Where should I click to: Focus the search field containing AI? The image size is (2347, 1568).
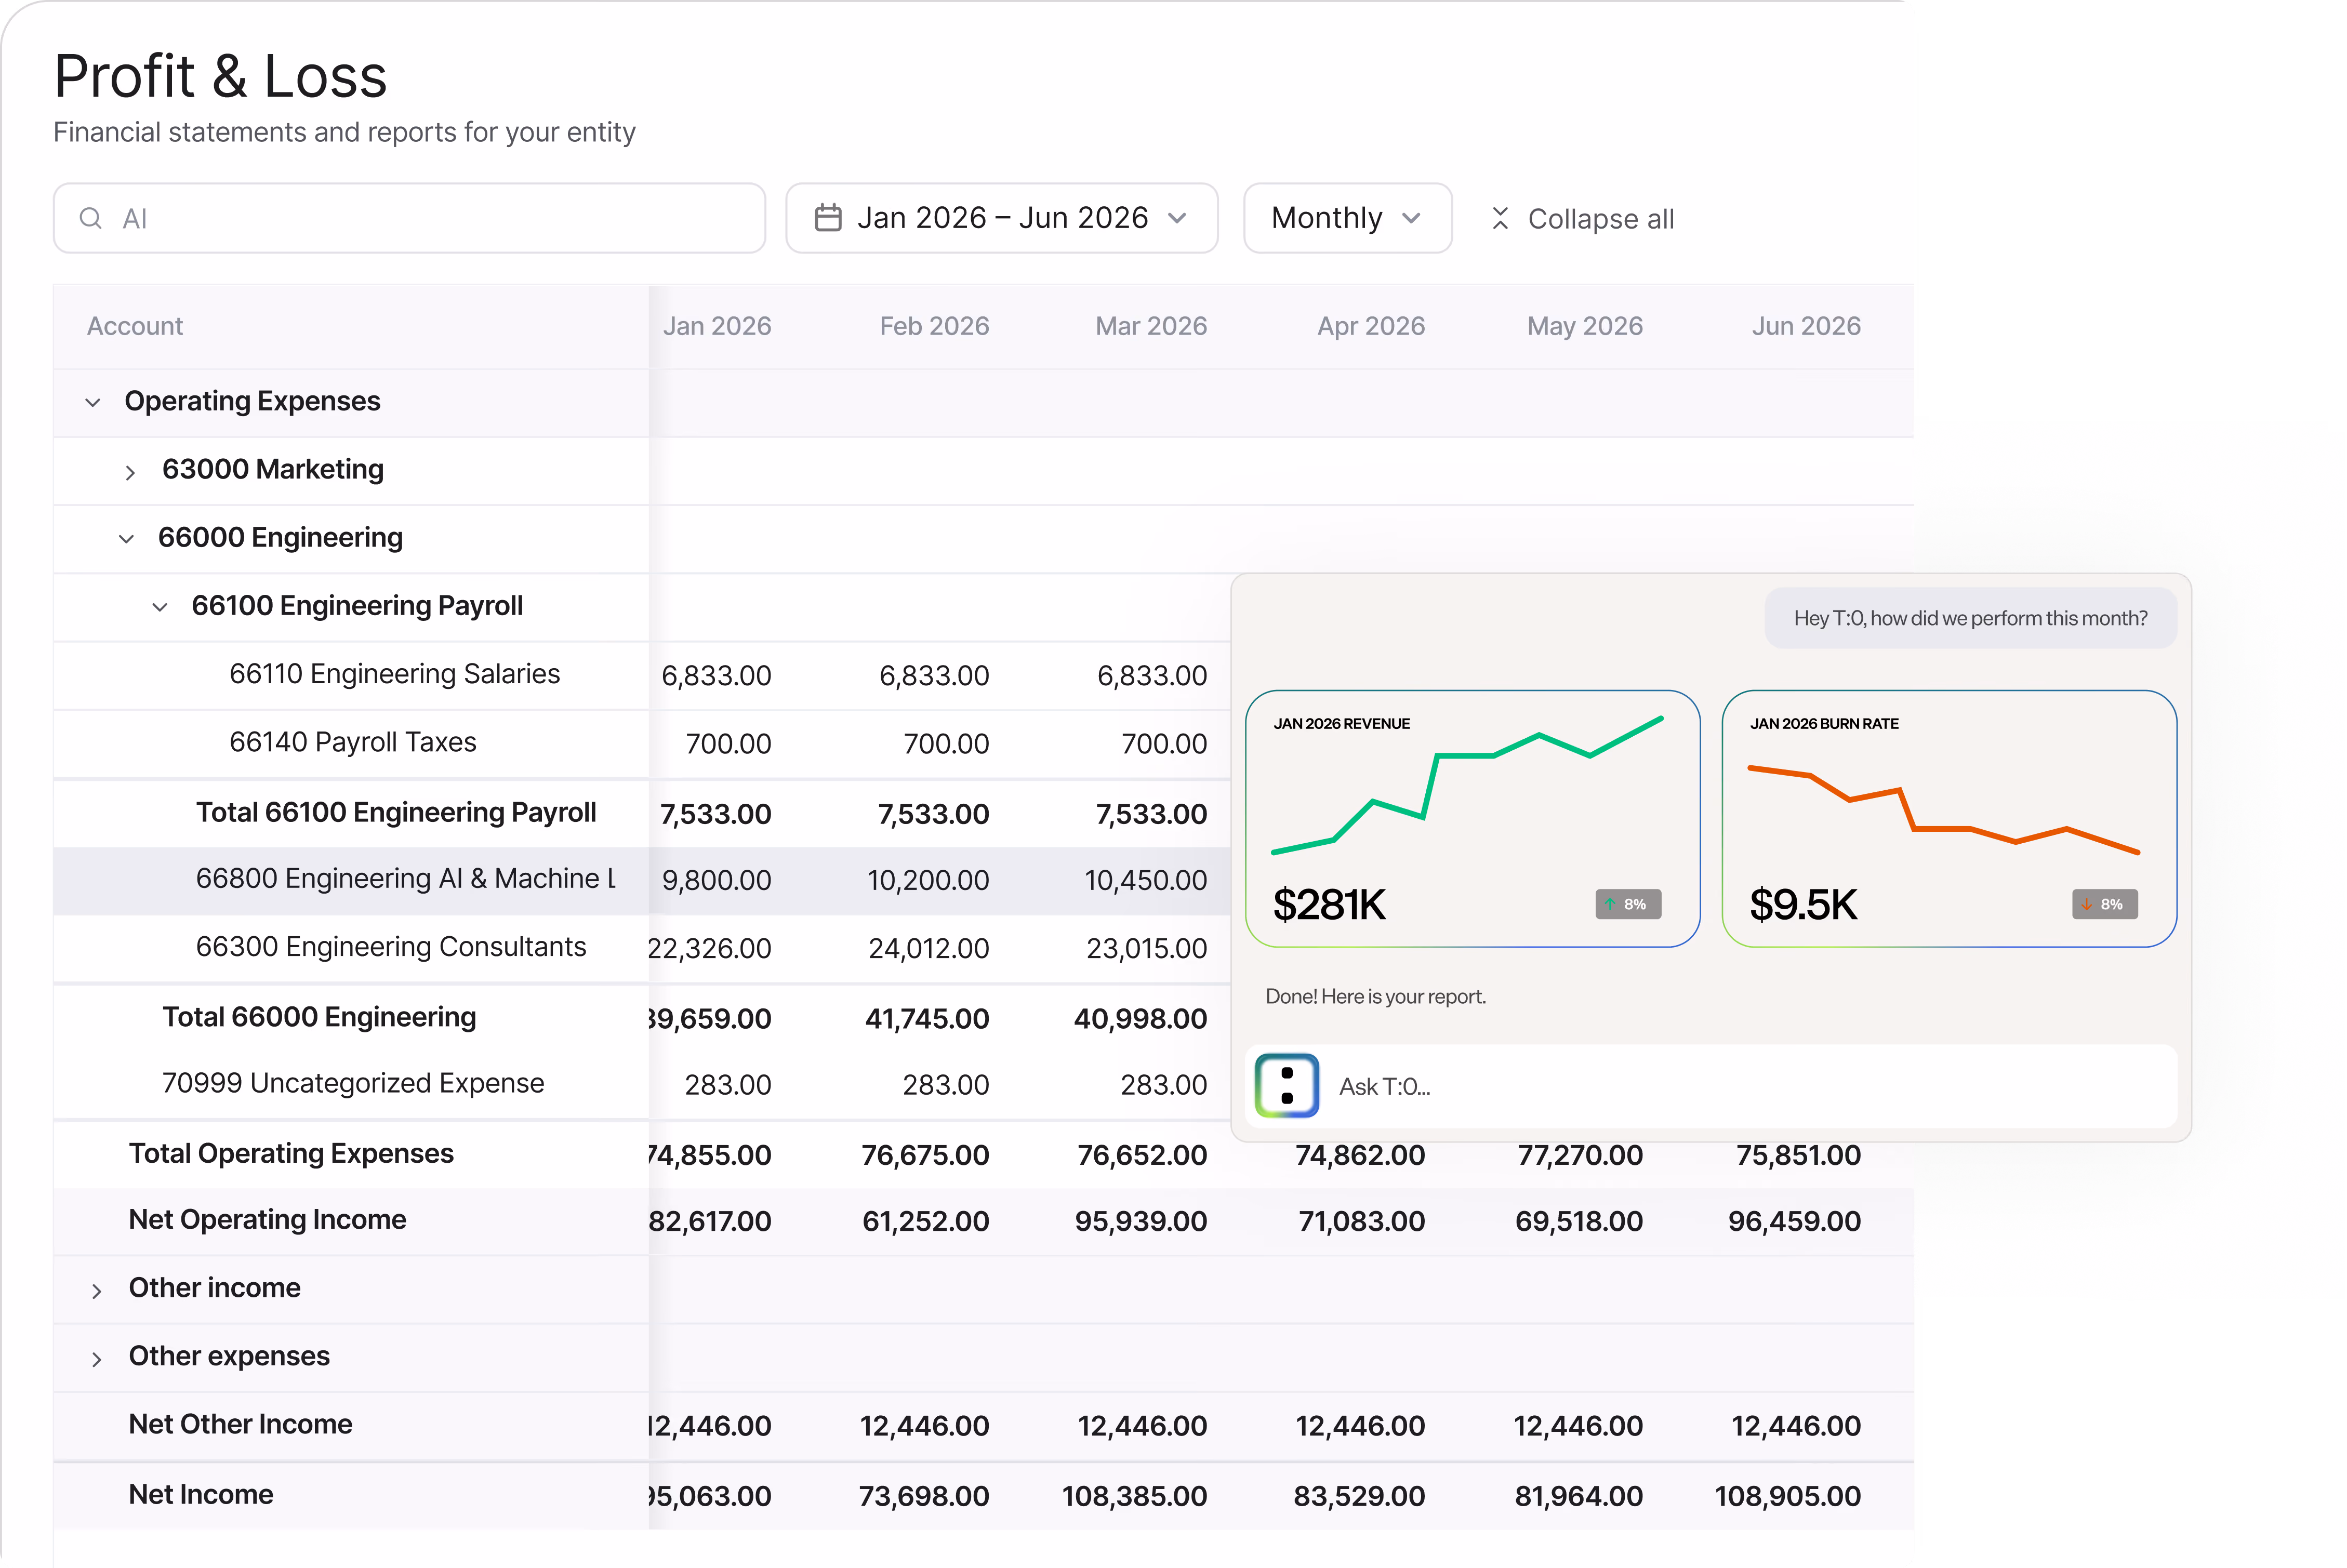click(409, 218)
